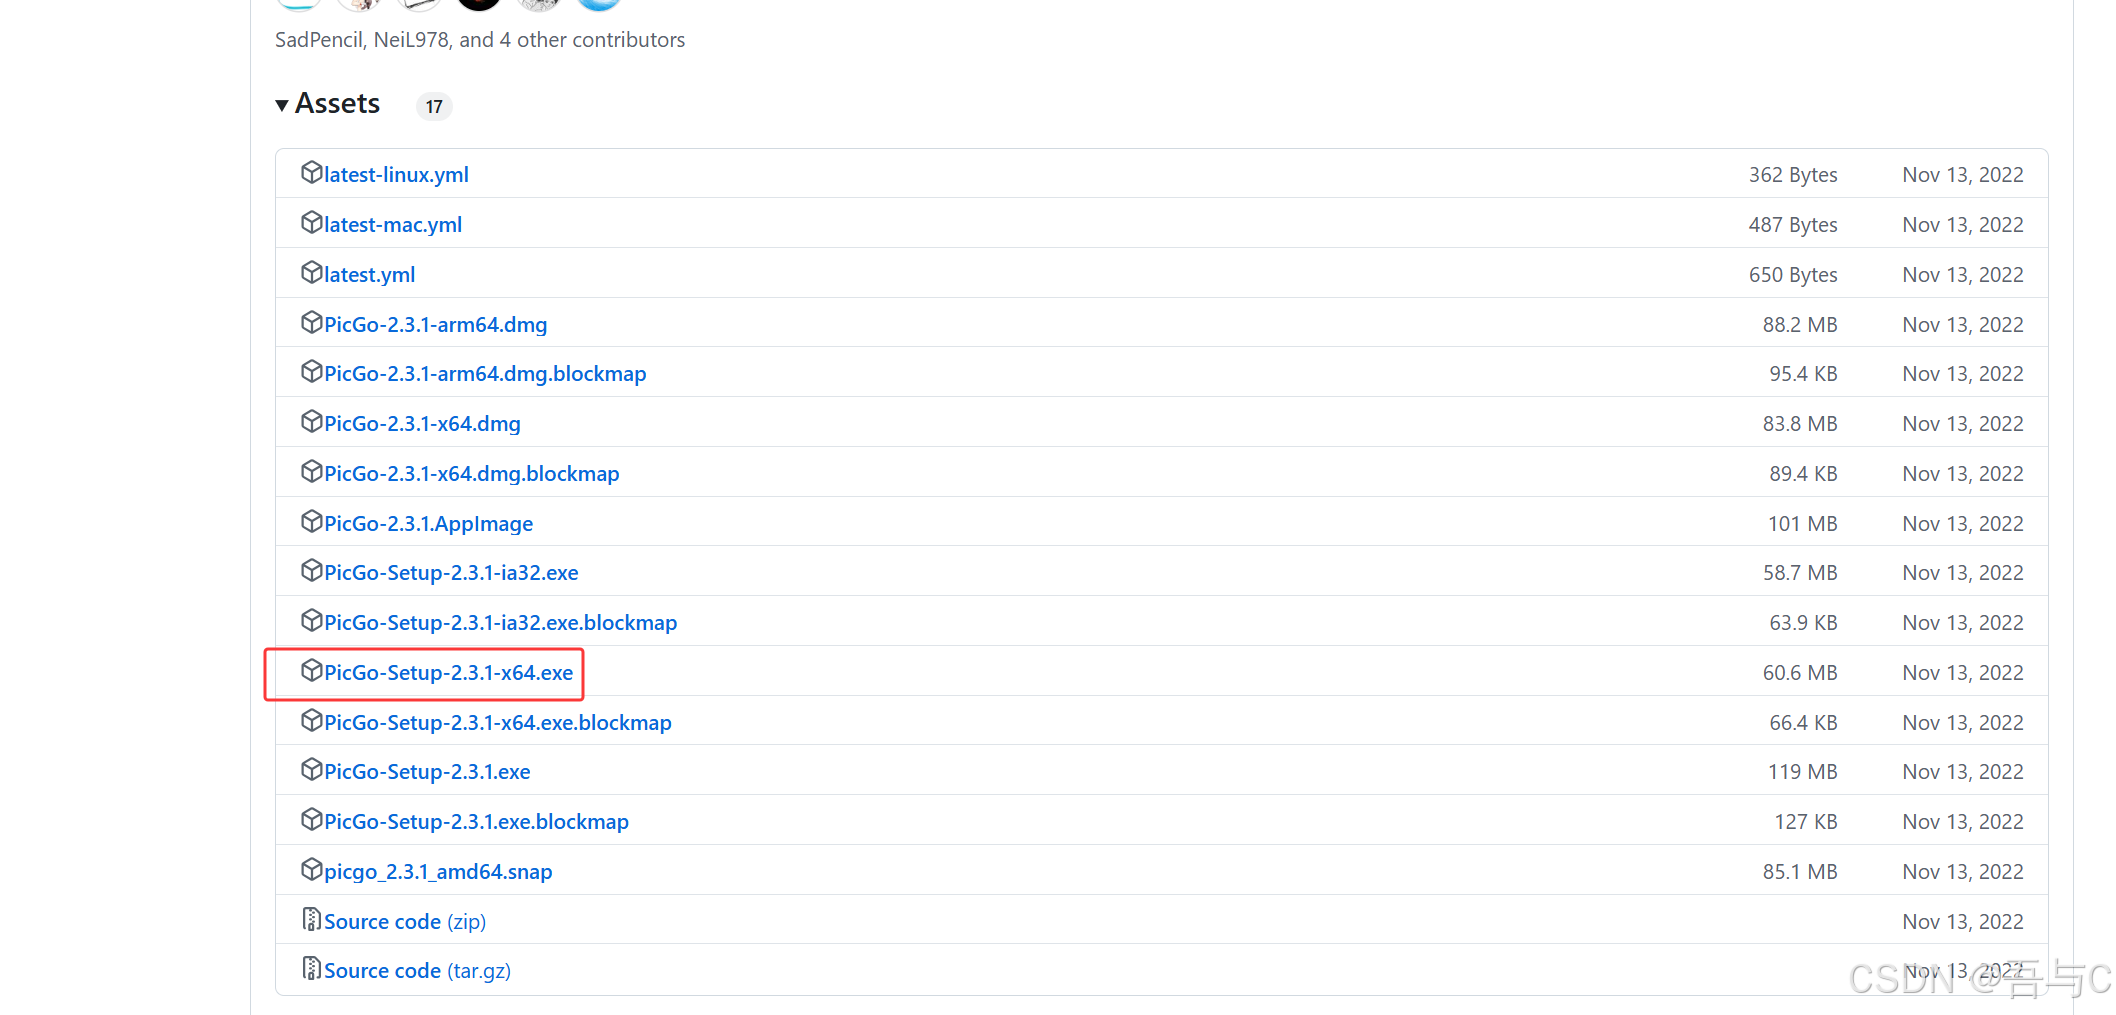
Task: Select the 83.8 MB file size
Action: tap(1800, 424)
